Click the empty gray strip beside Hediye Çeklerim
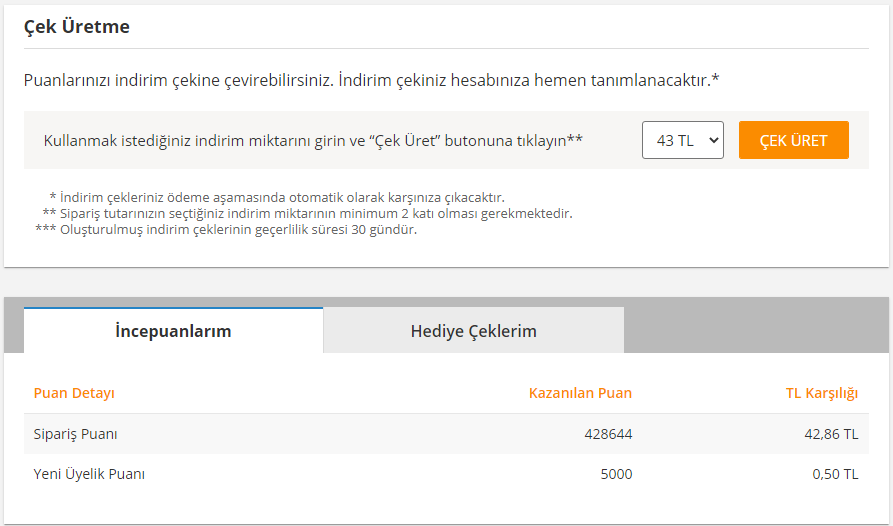Viewport: 893px width, 526px height. [x=755, y=330]
